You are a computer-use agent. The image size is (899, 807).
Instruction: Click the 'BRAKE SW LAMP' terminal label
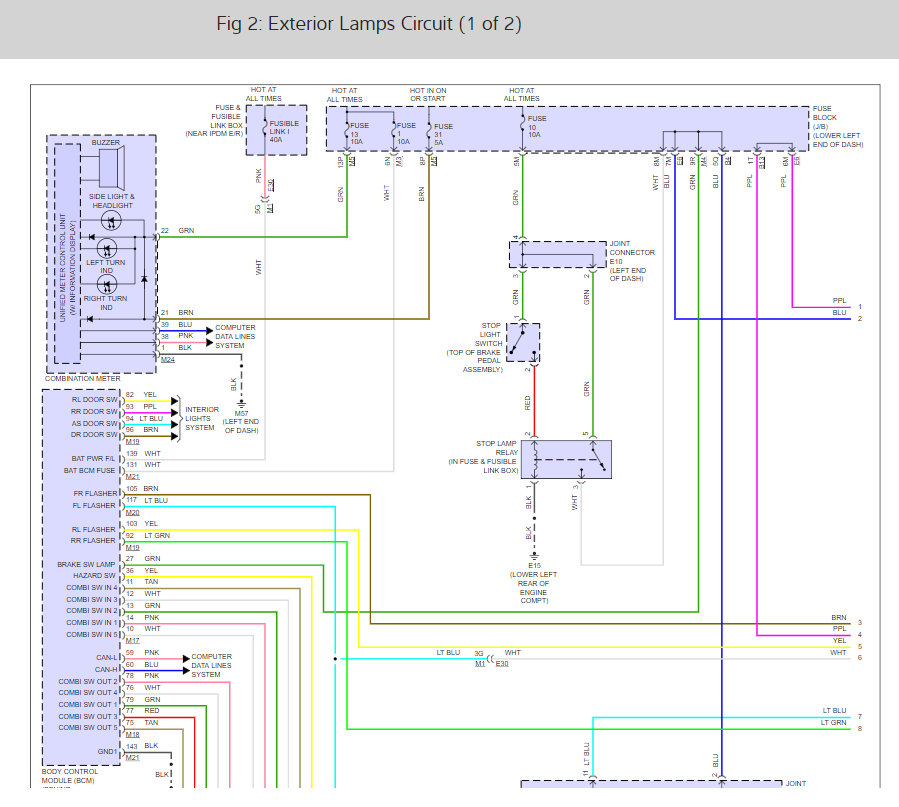[x=86, y=565]
